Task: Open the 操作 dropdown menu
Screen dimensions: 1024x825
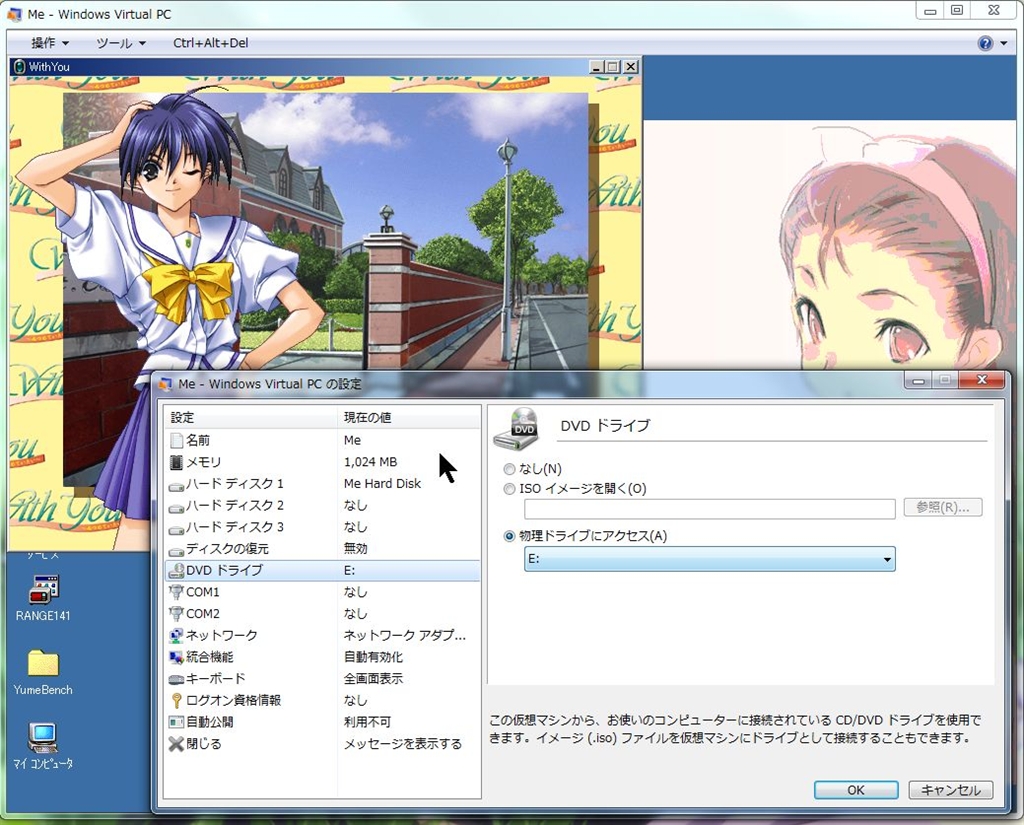Action: tap(50, 43)
